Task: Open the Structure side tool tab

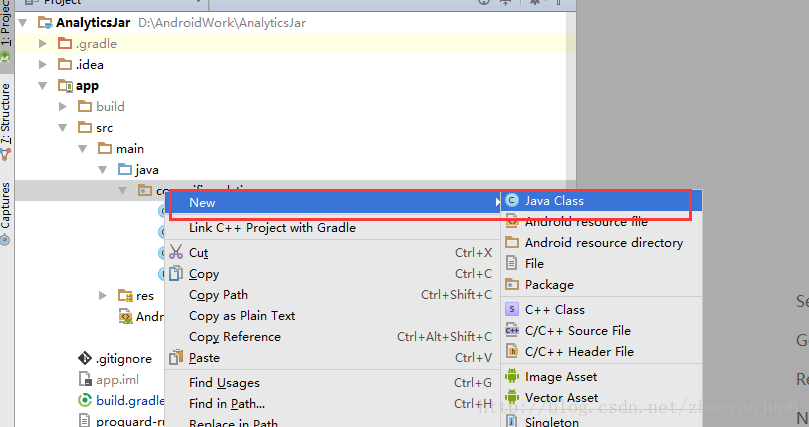Action: coord(6,121)
